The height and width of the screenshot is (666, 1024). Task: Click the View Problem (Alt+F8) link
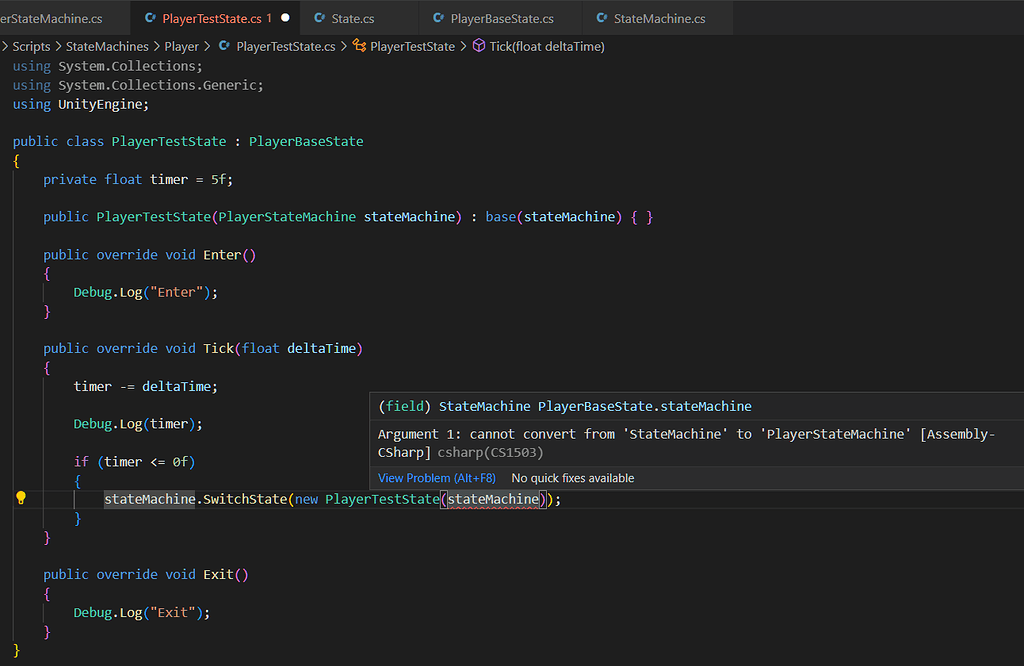pos(437,478)
